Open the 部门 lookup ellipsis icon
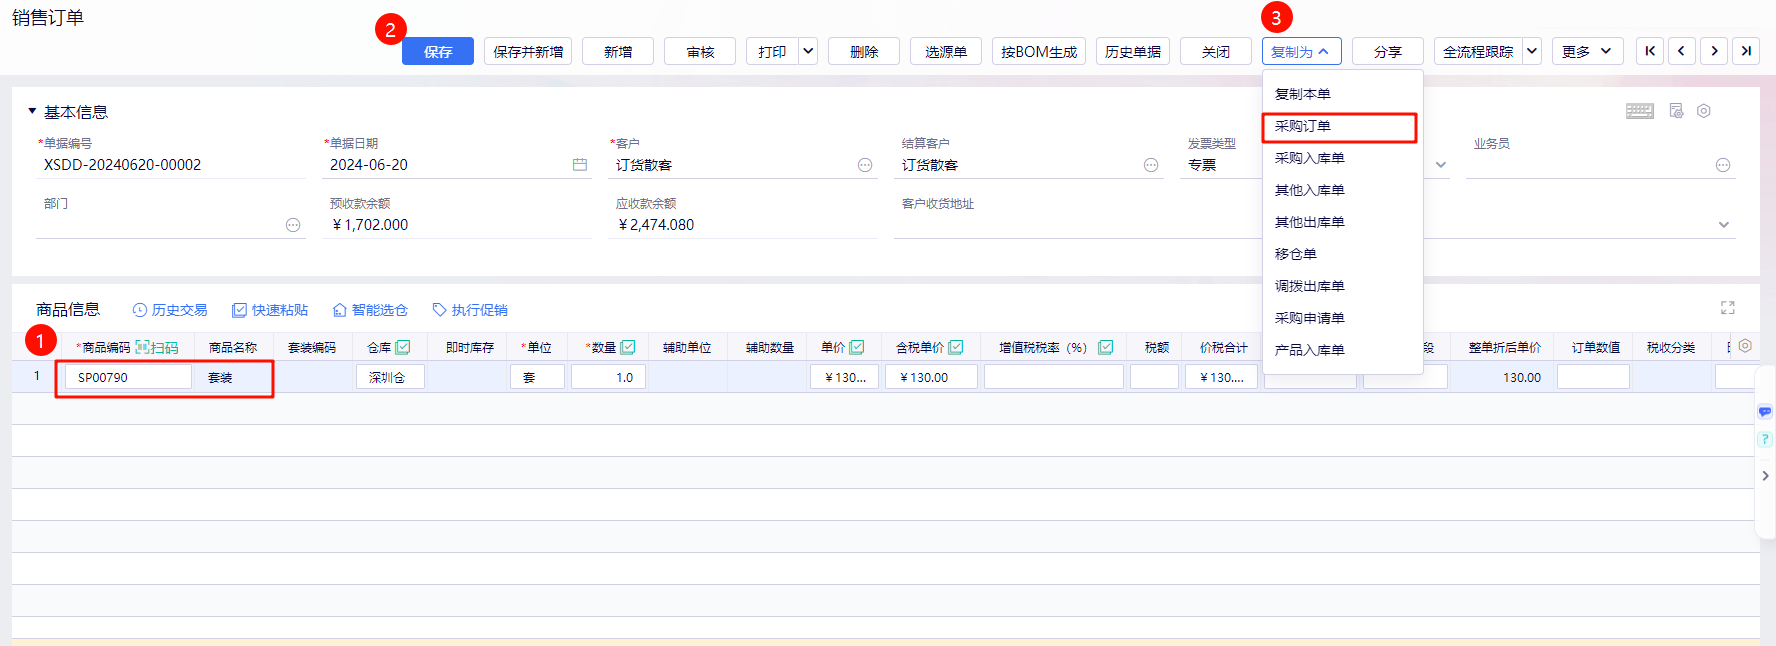This screenshot has width=1776, height=646. (293, 225)
